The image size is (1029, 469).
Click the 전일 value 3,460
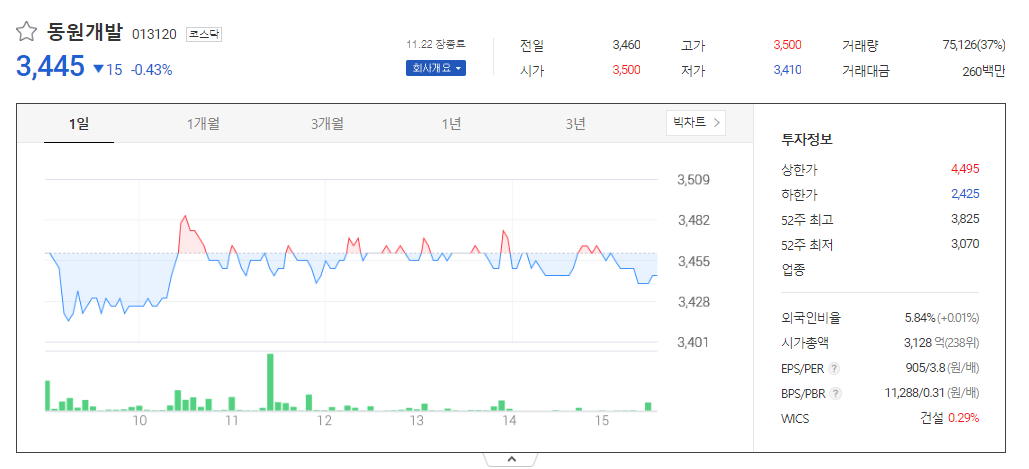(626, 45)
